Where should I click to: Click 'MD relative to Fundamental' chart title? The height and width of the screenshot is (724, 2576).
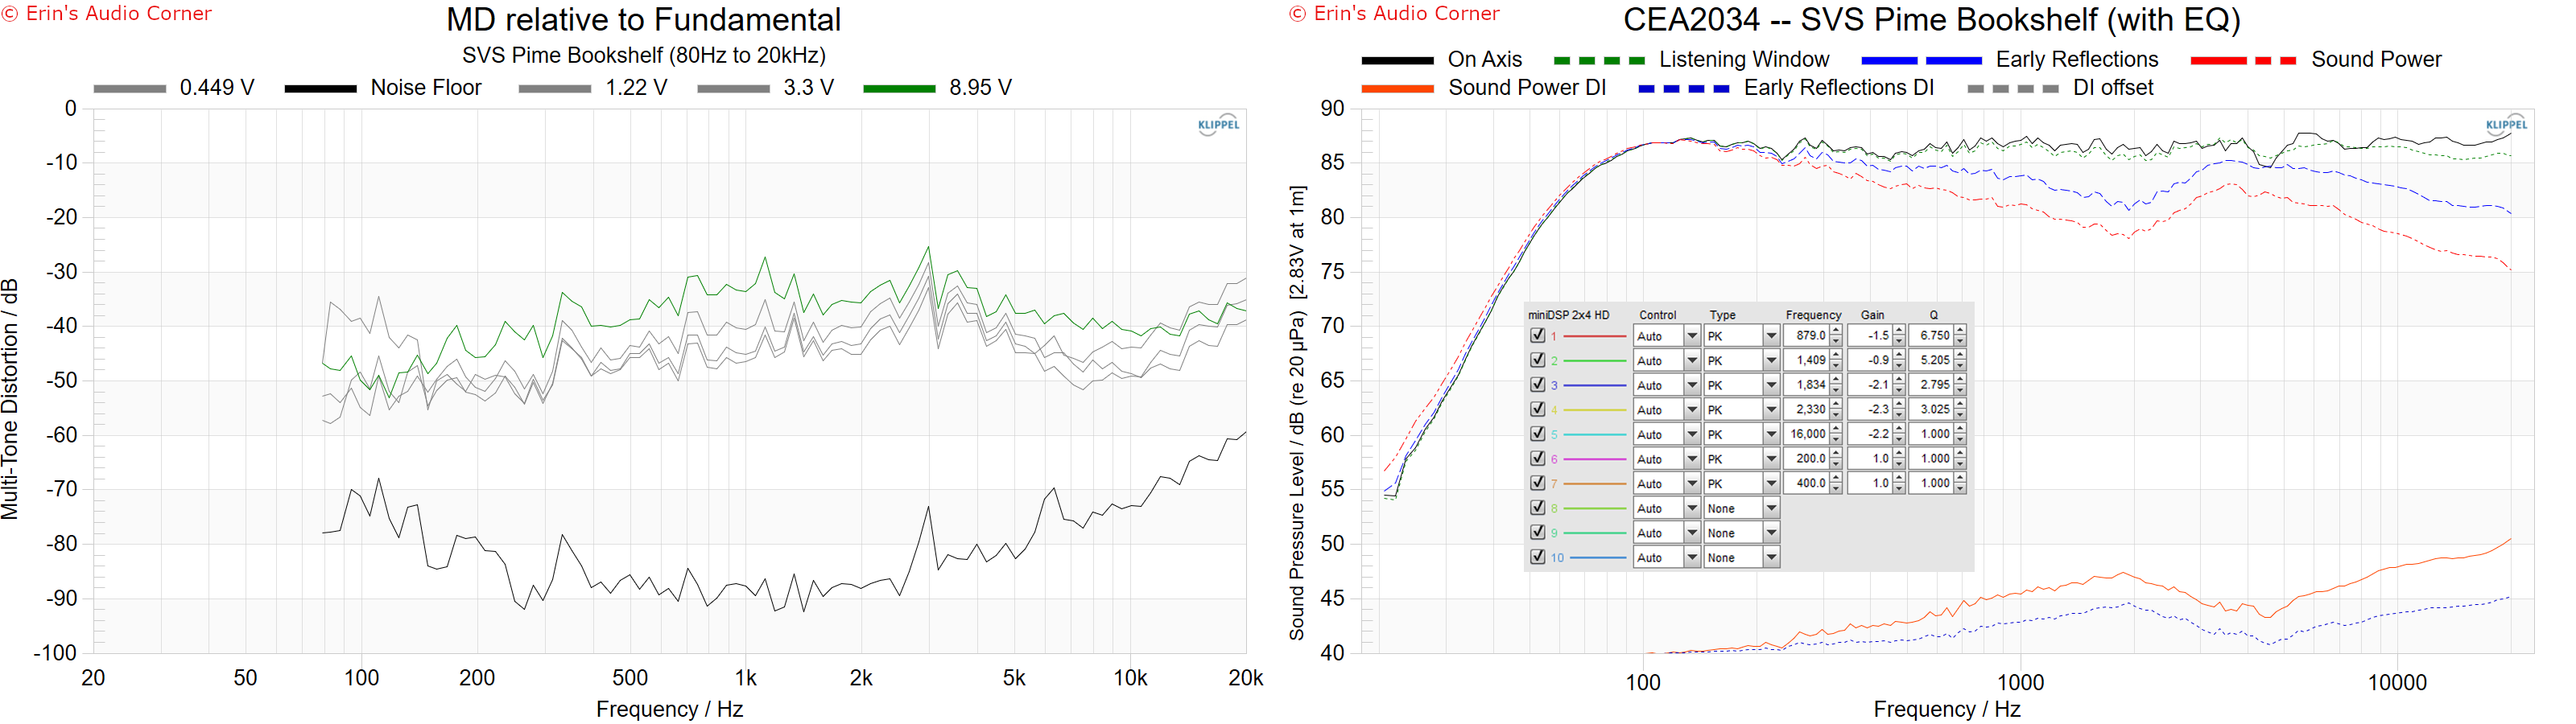644,20
